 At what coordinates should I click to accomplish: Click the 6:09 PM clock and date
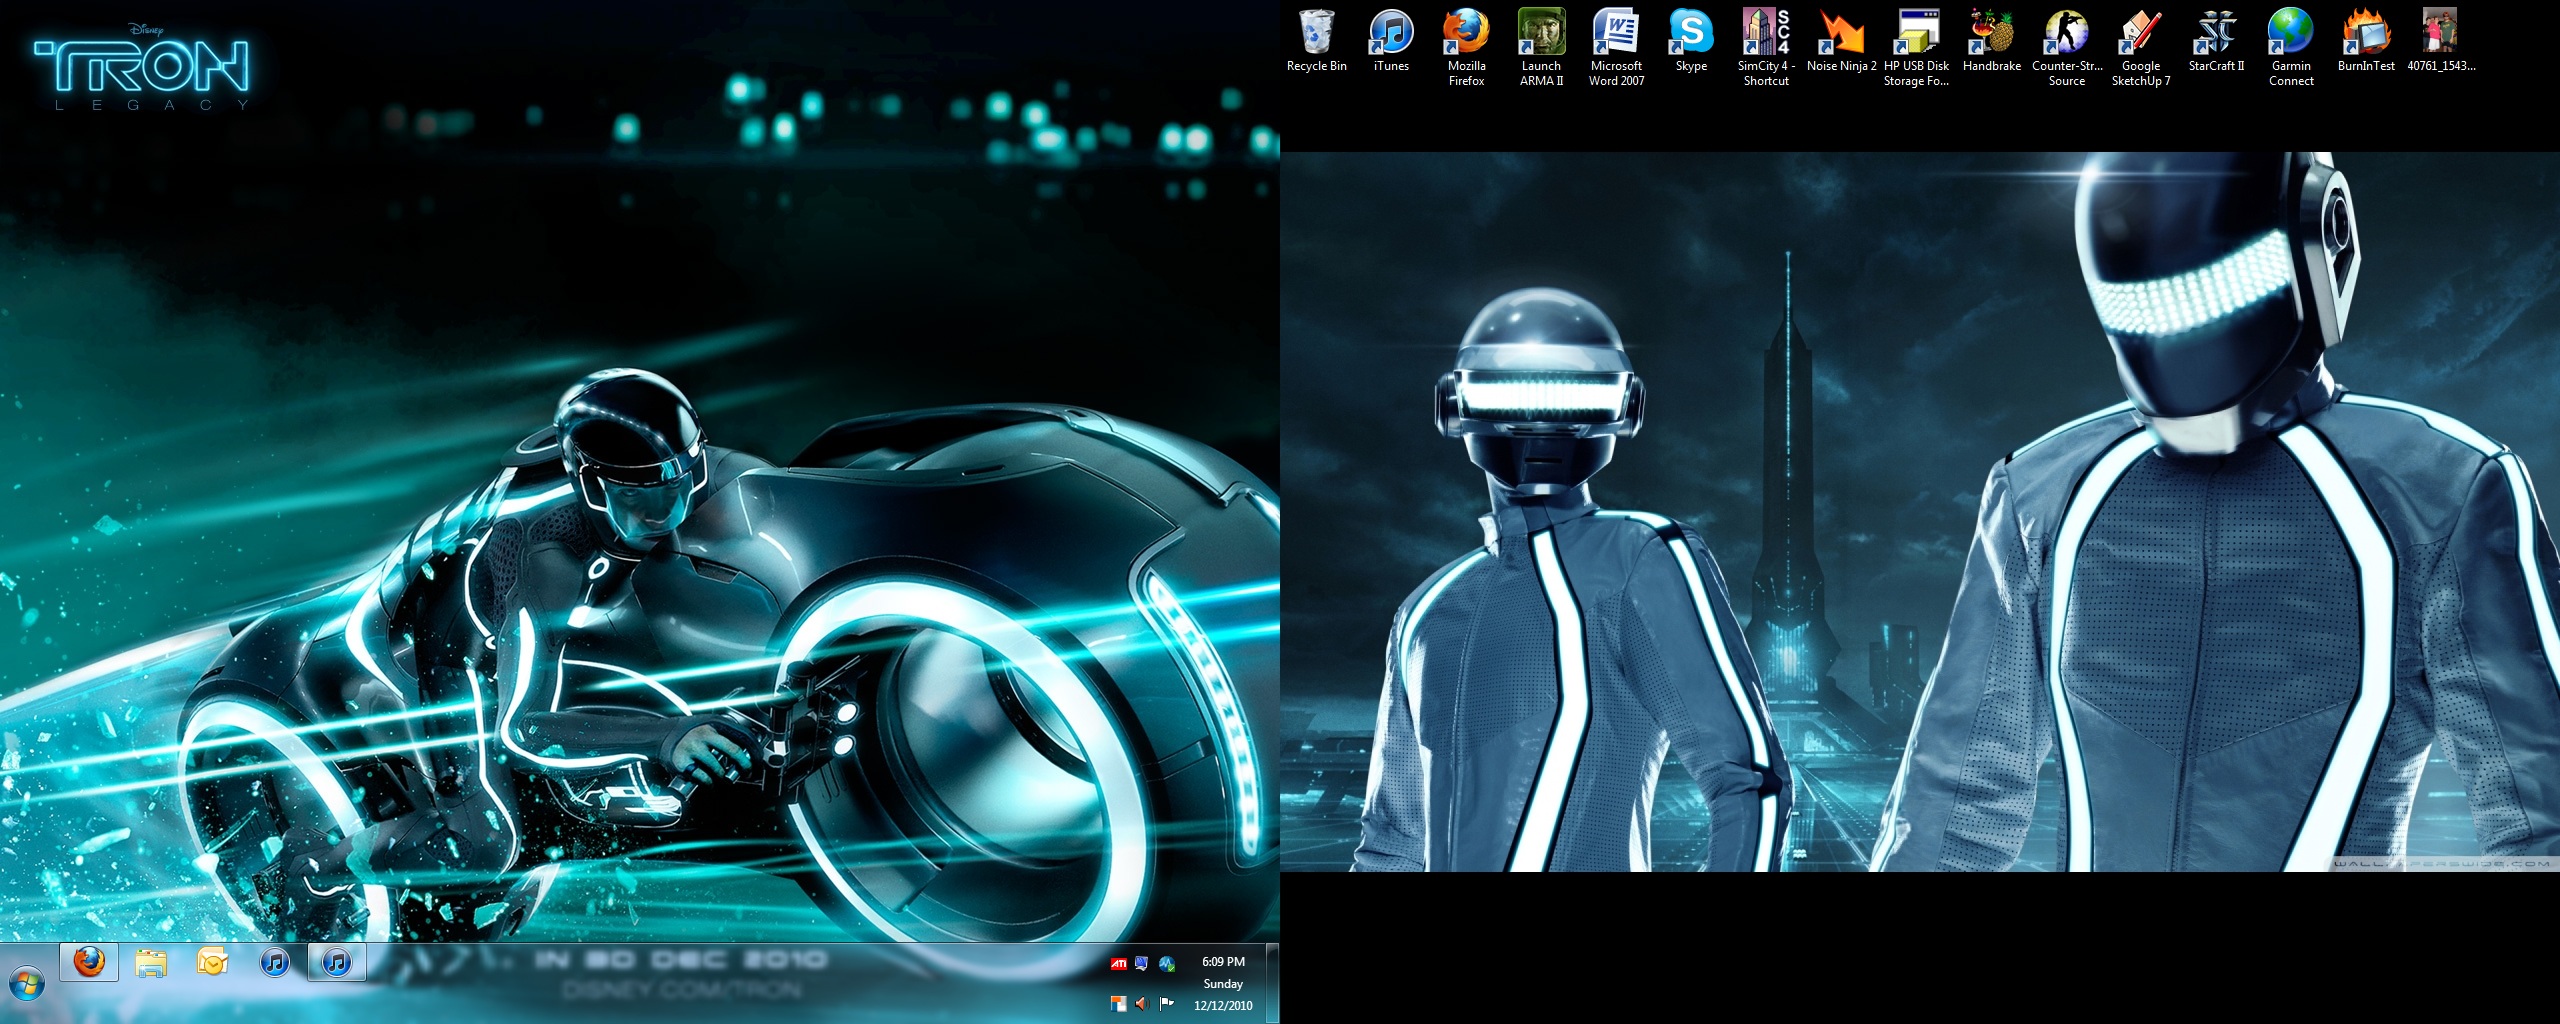(x=1223, y=983)
